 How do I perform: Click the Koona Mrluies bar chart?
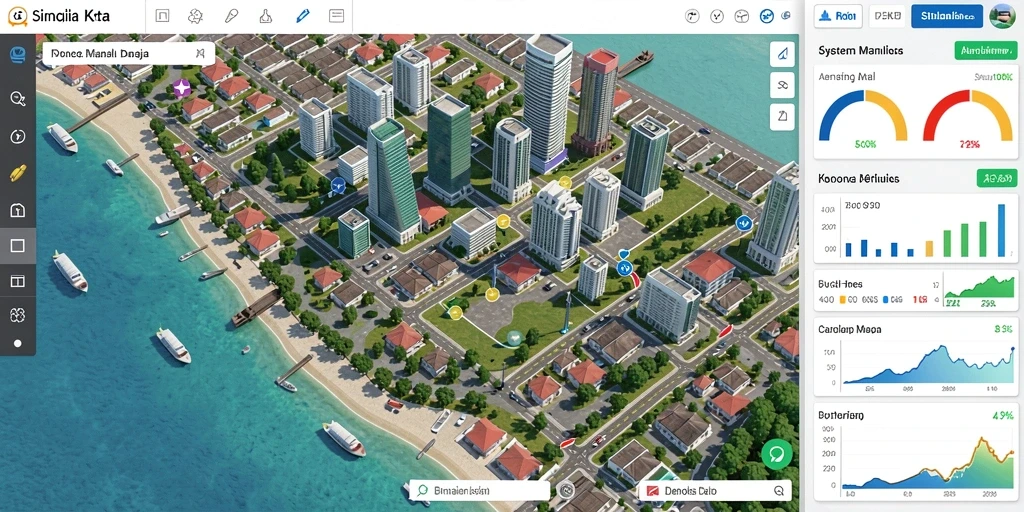point(916,230)
